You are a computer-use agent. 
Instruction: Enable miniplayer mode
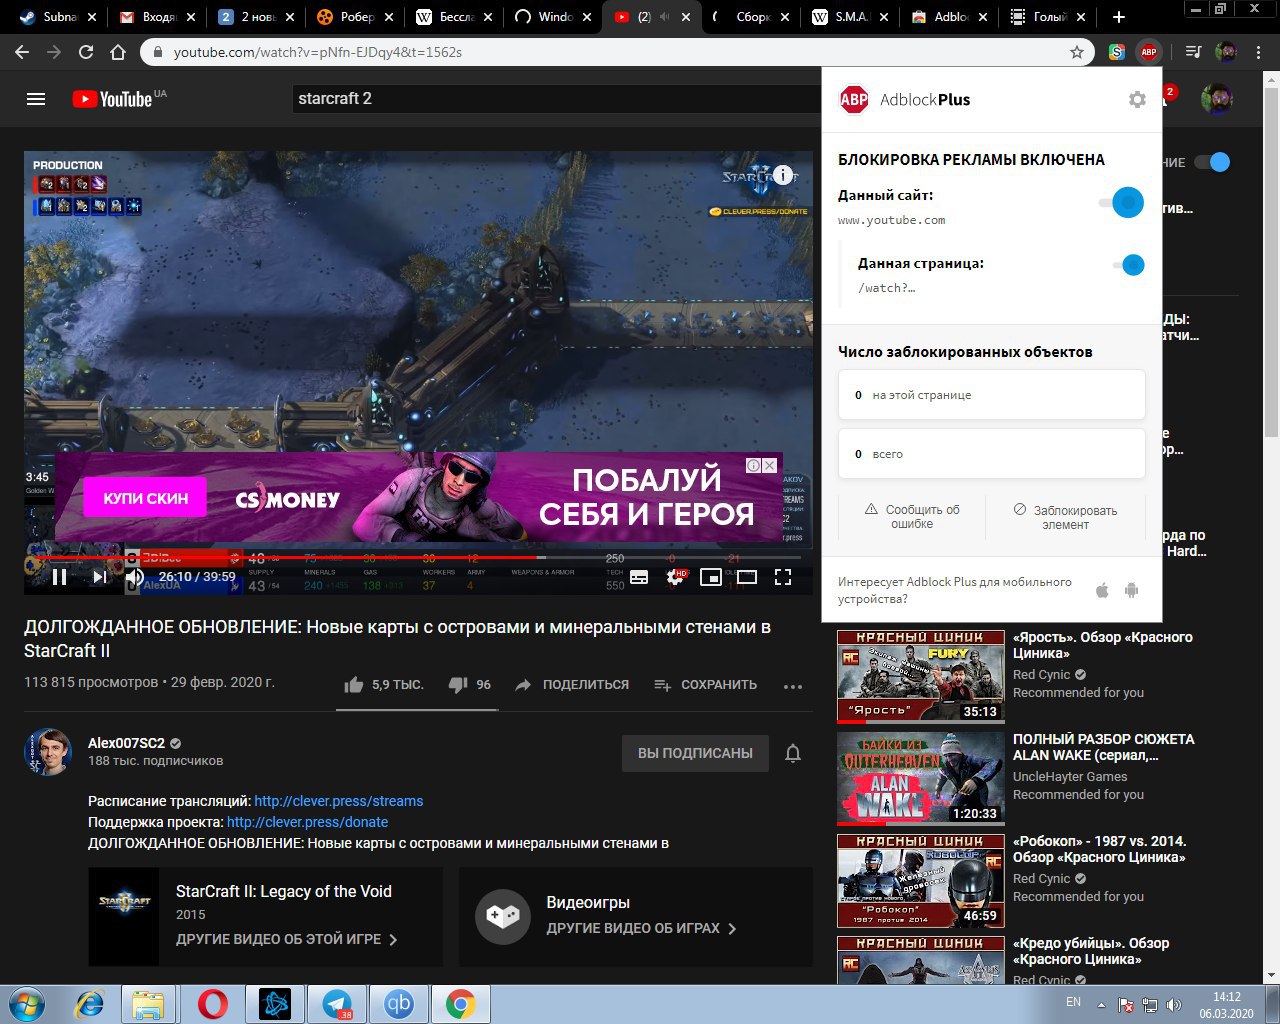711,577
